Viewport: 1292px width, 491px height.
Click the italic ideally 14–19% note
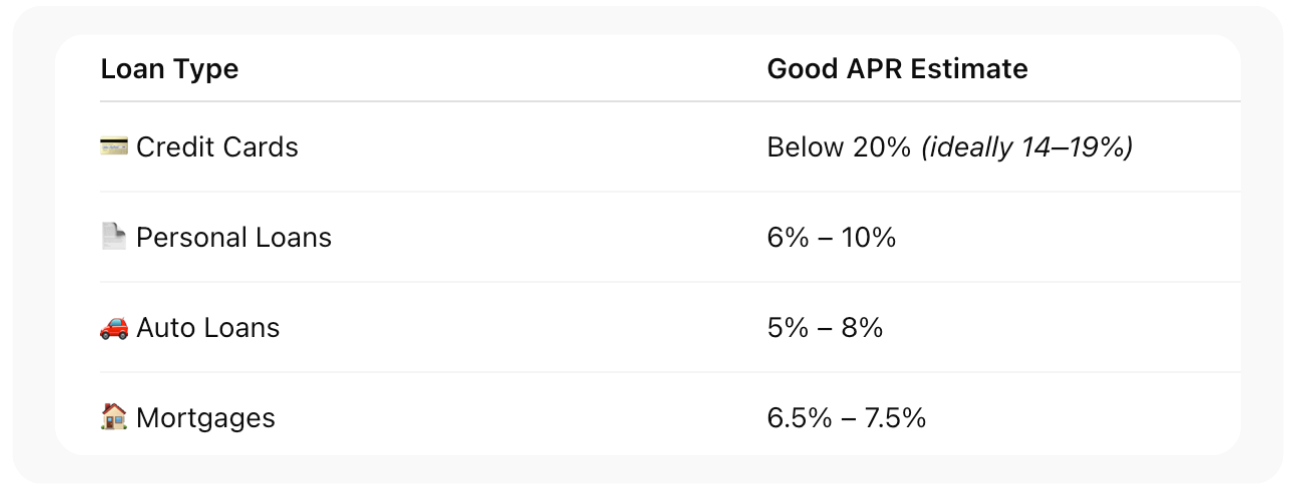1026,148
